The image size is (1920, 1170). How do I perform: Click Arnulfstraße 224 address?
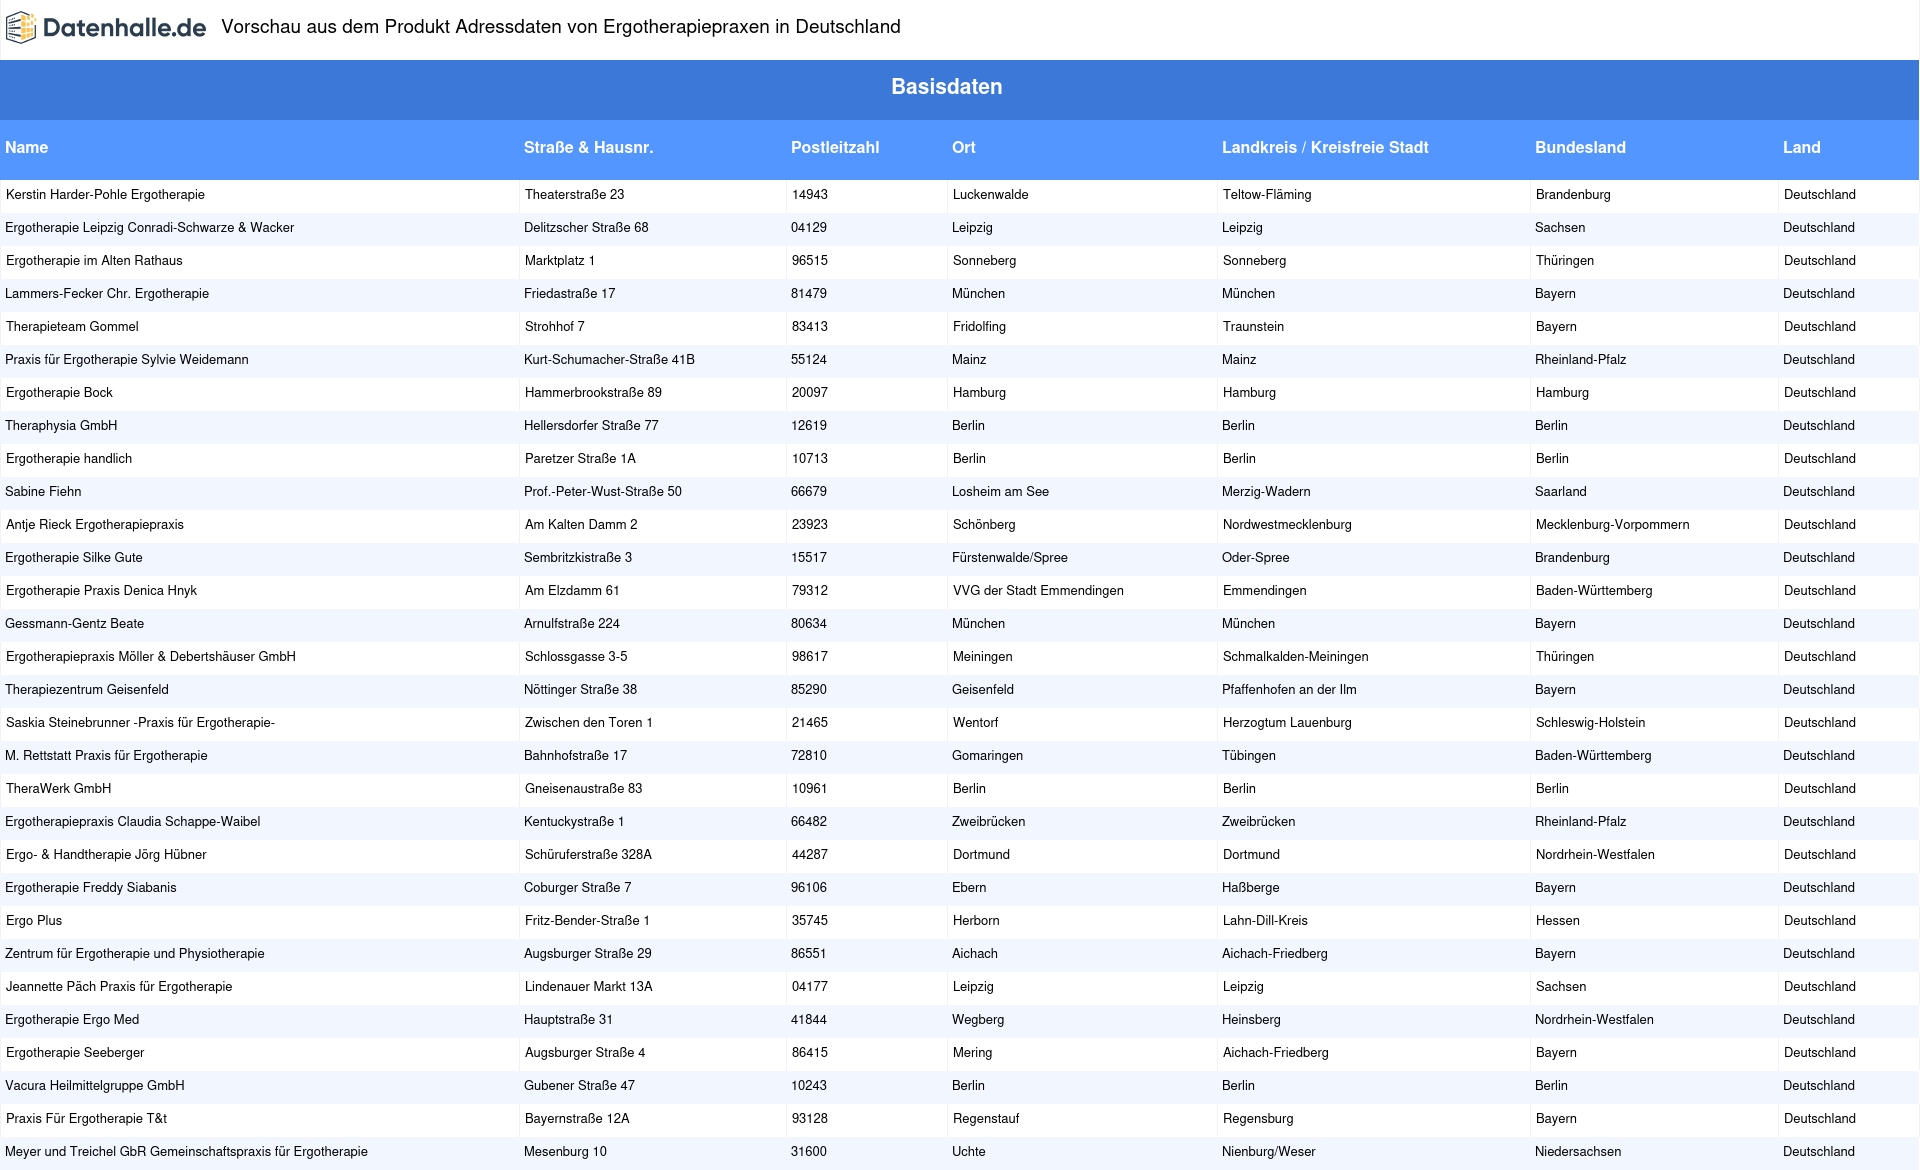pyautogui.click(x=572, y=624)
